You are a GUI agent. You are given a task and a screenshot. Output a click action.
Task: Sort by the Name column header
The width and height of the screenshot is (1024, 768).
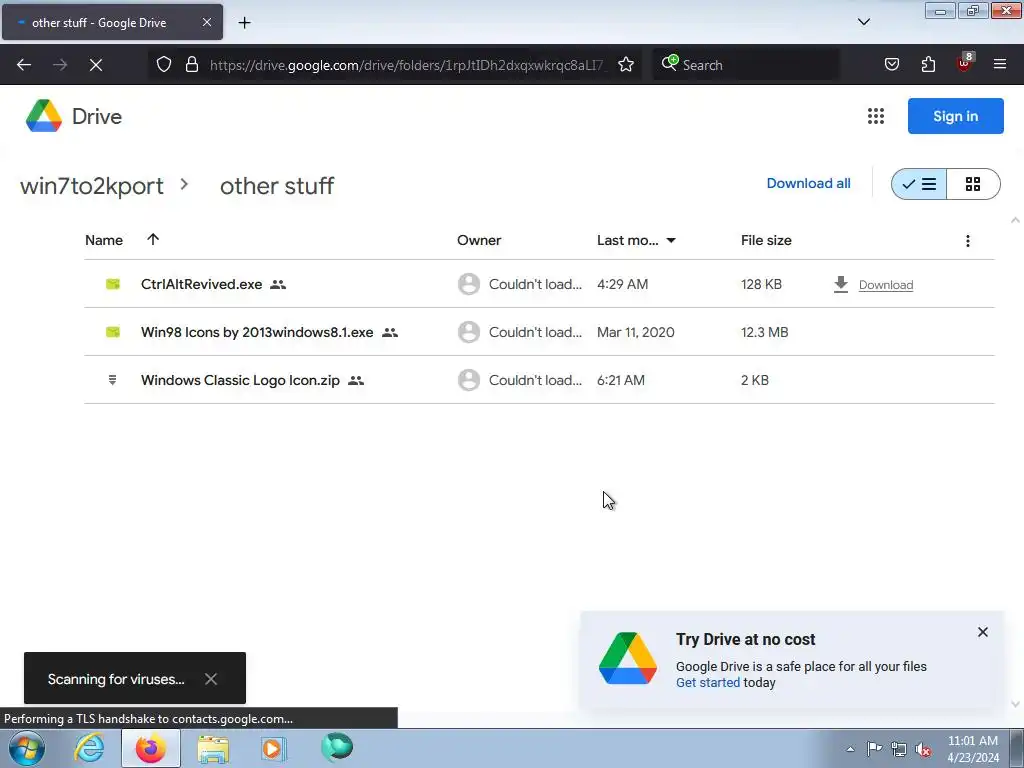point(104,240)
